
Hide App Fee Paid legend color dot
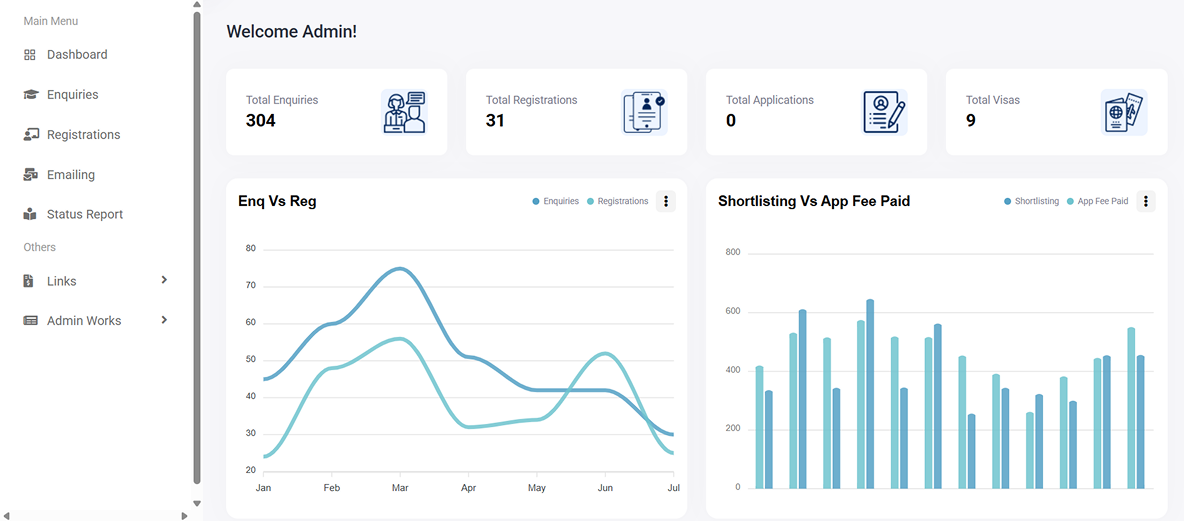[1071, 202]
